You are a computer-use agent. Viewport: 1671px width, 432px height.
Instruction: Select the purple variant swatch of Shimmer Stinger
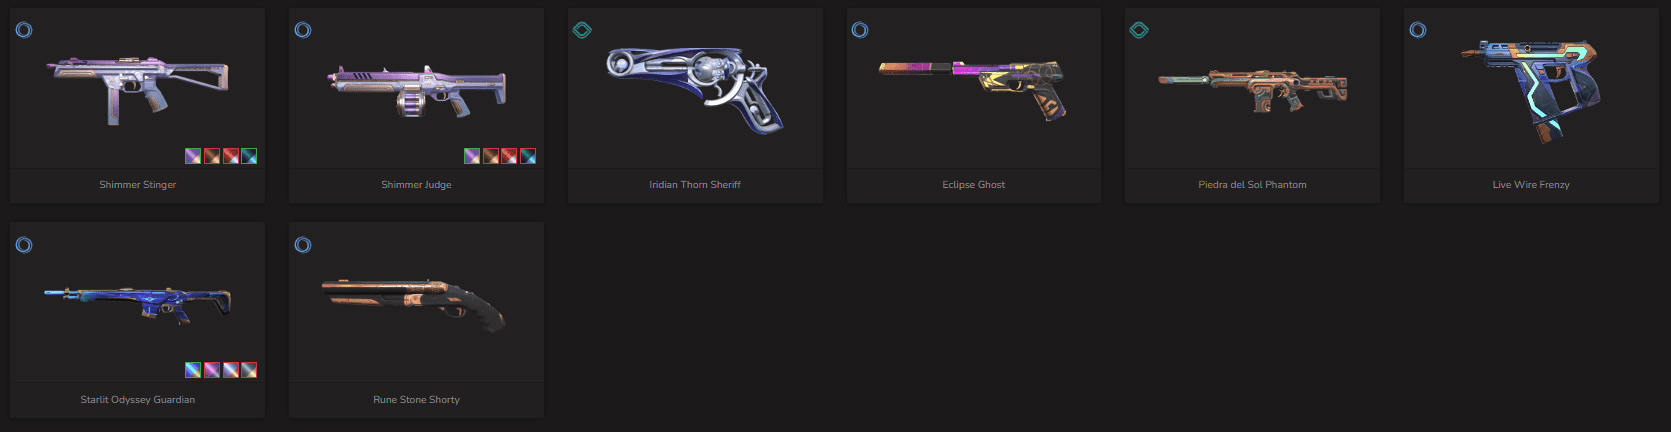(193, 156)
